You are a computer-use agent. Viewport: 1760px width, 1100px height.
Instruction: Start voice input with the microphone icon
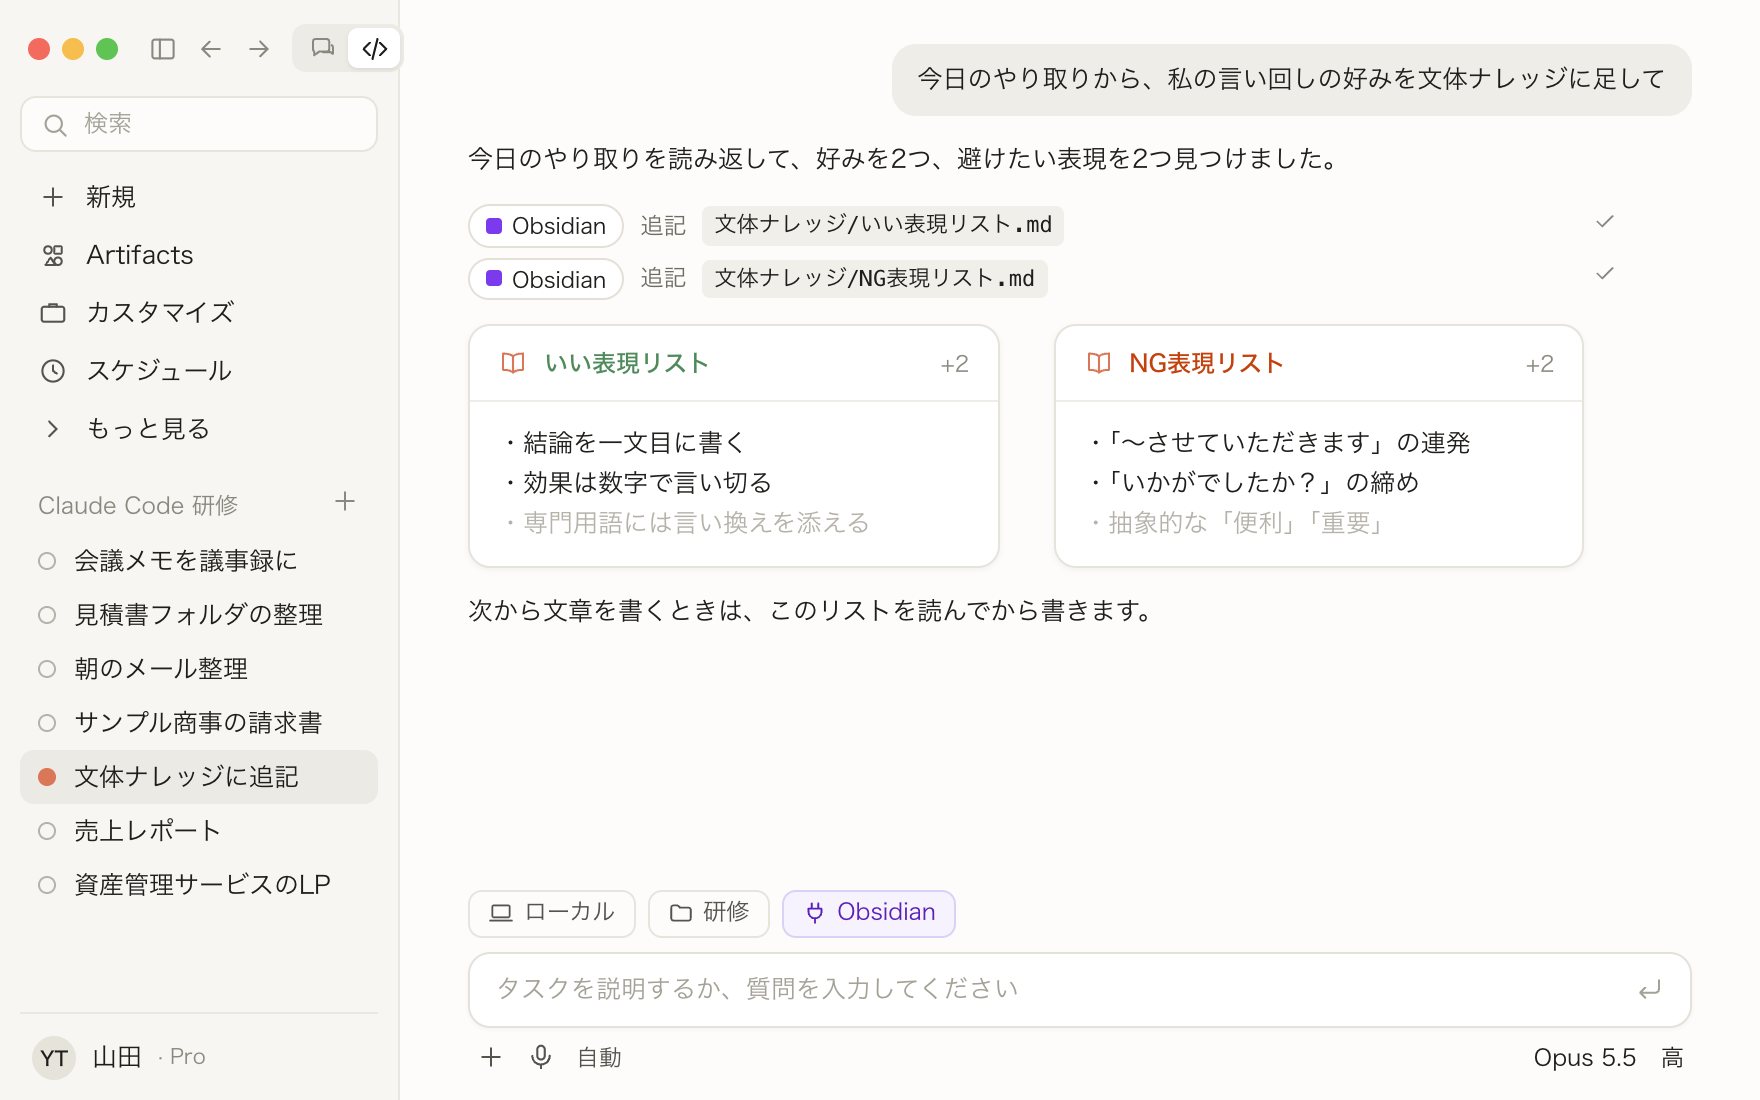[541, 1057]
